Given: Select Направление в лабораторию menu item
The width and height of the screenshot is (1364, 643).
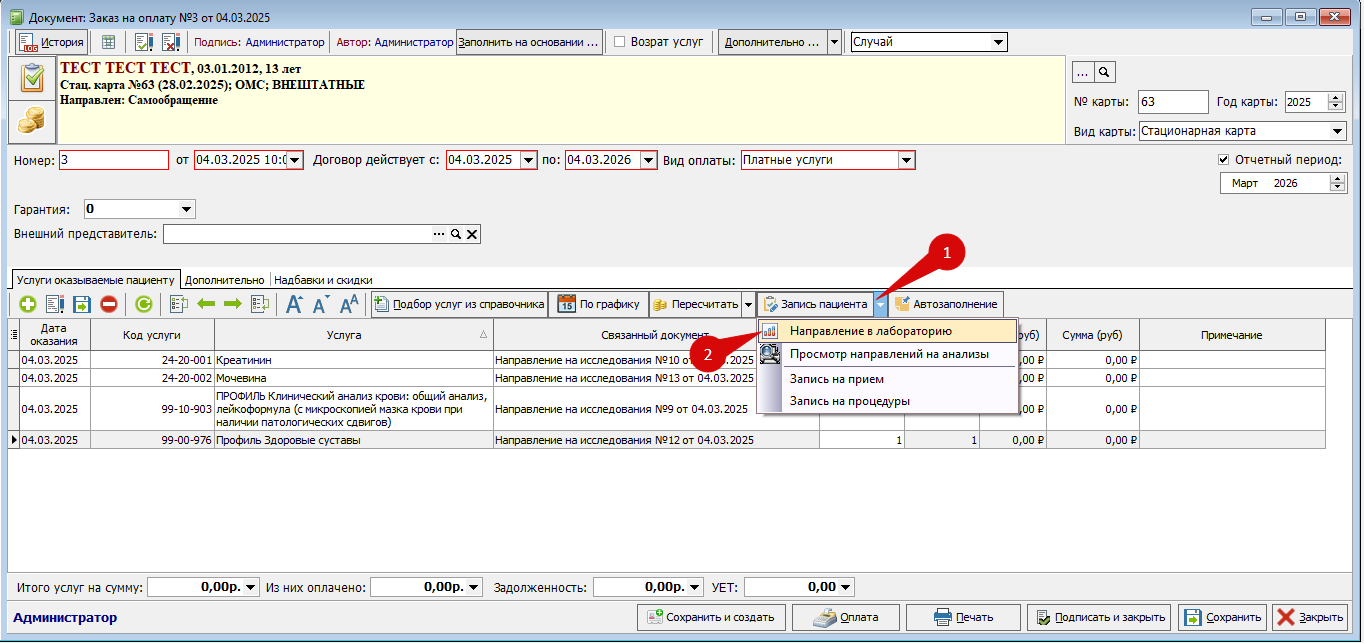Looking at the screenshot, I should [870, 331].
